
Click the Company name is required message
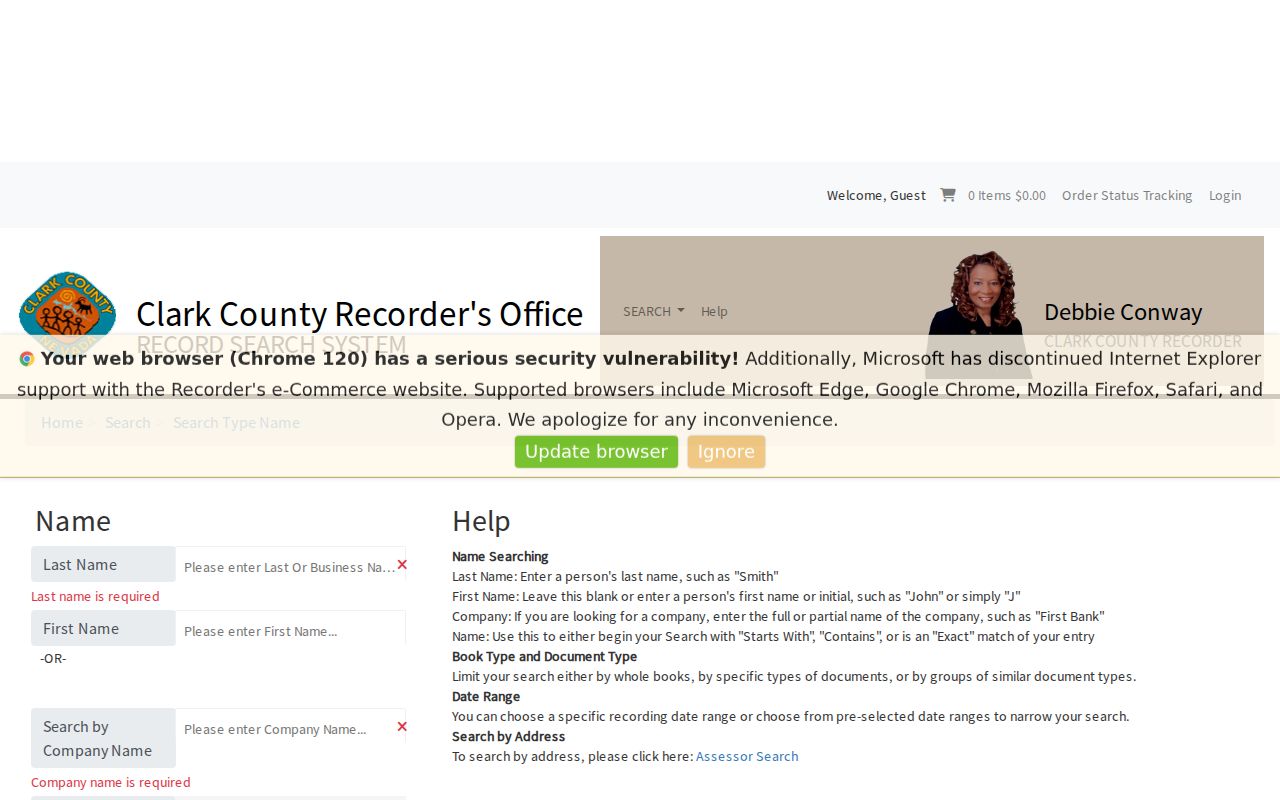[110, 782]
